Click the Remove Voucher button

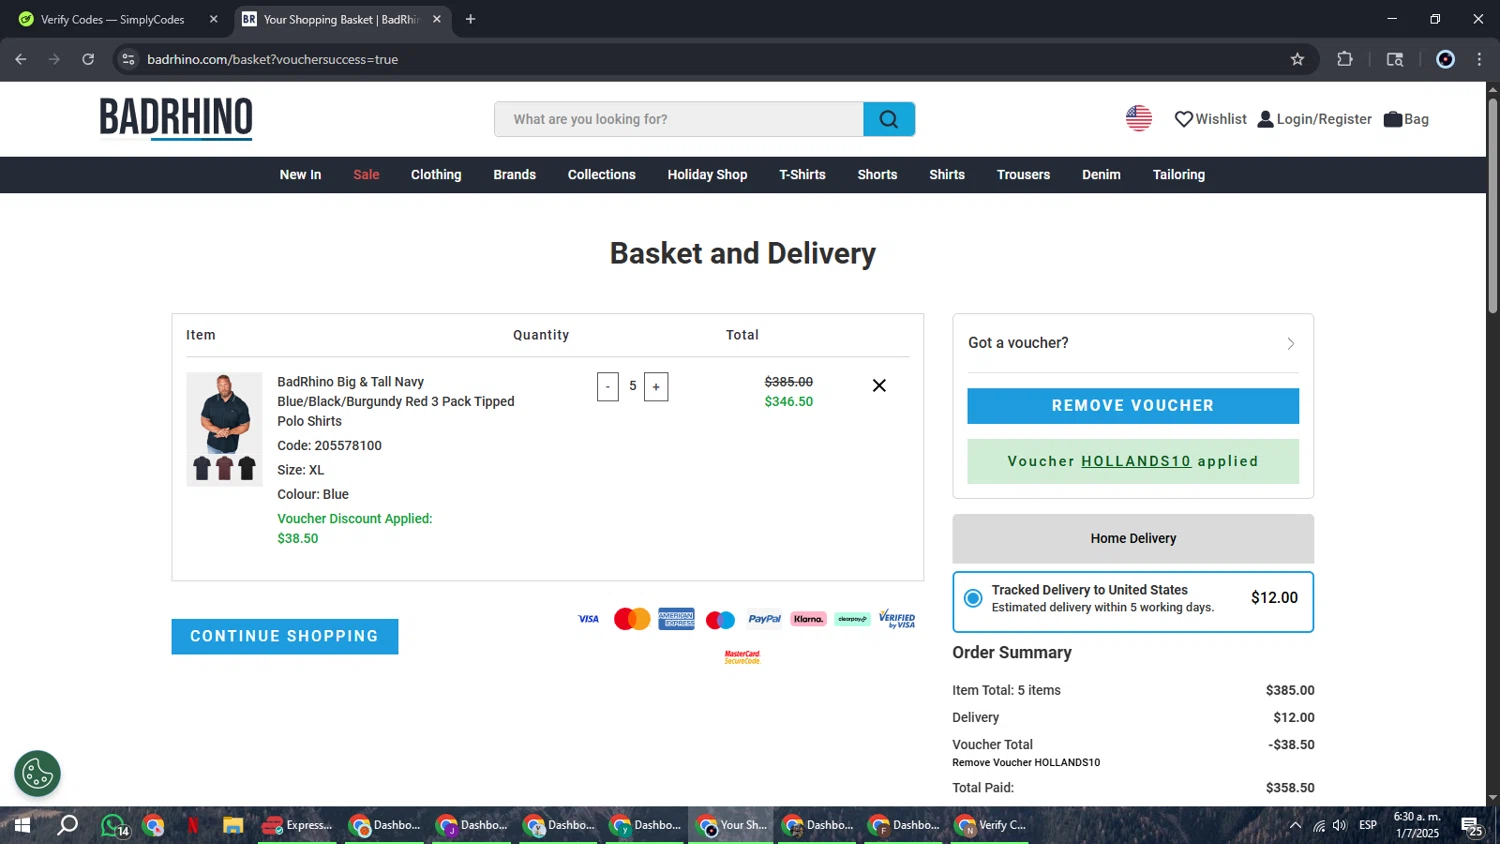click(x=1133, y=406)
